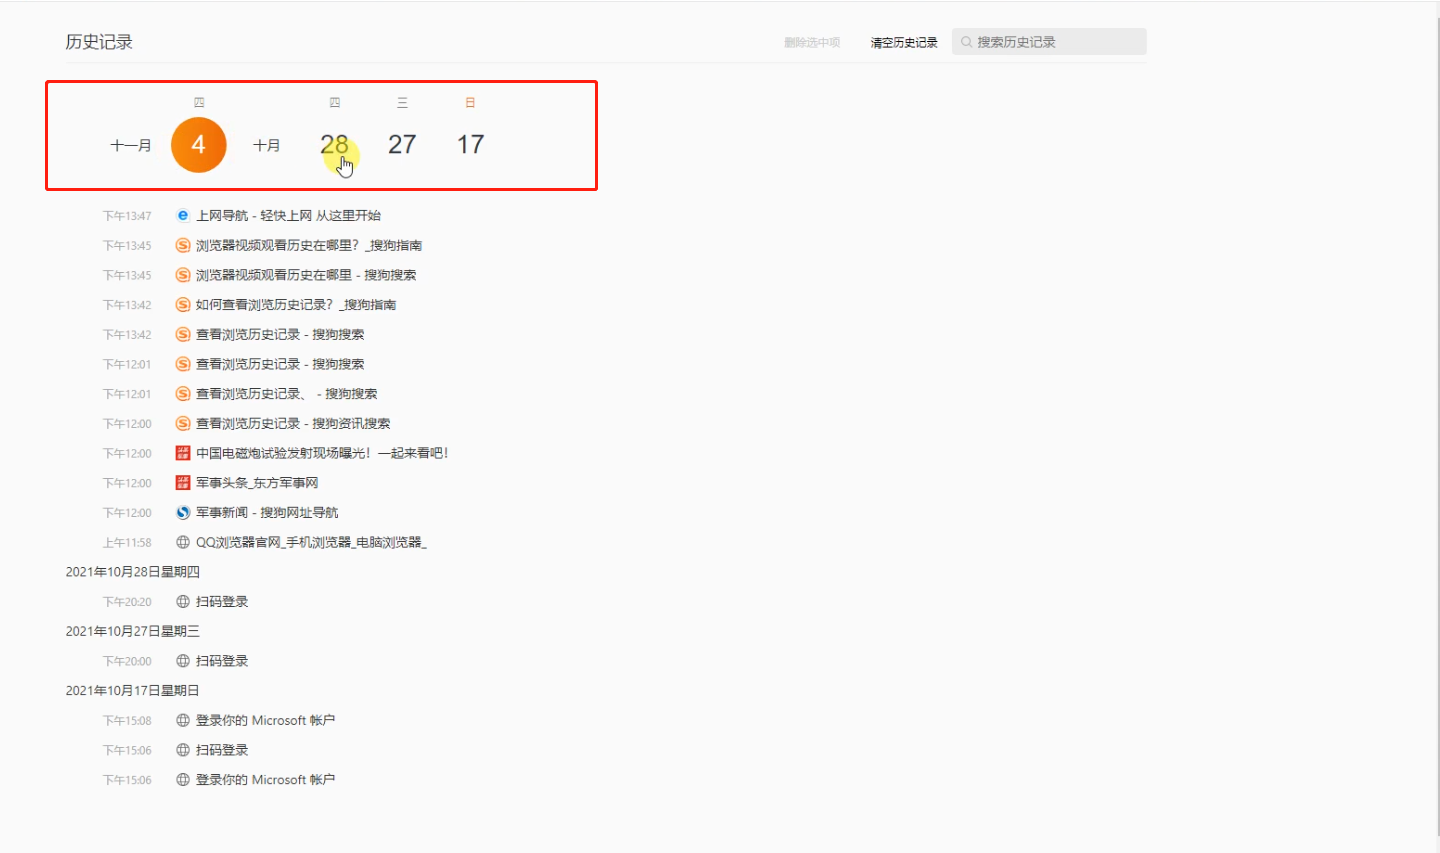Open 查看浏览历史记录 - 搜狗资讯搜索 link
The height and width of the screenshot is (853, 1440).
click(293, 423)
